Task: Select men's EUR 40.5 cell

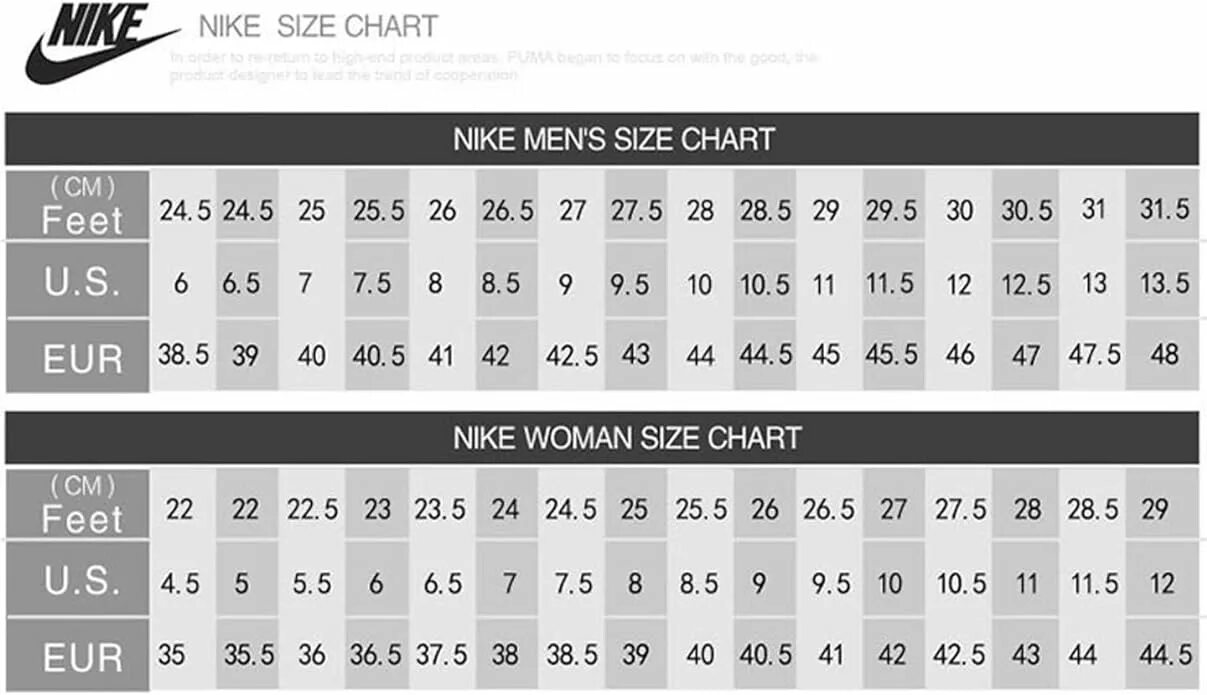Action: pyautogui.click(x=377, y=355)
